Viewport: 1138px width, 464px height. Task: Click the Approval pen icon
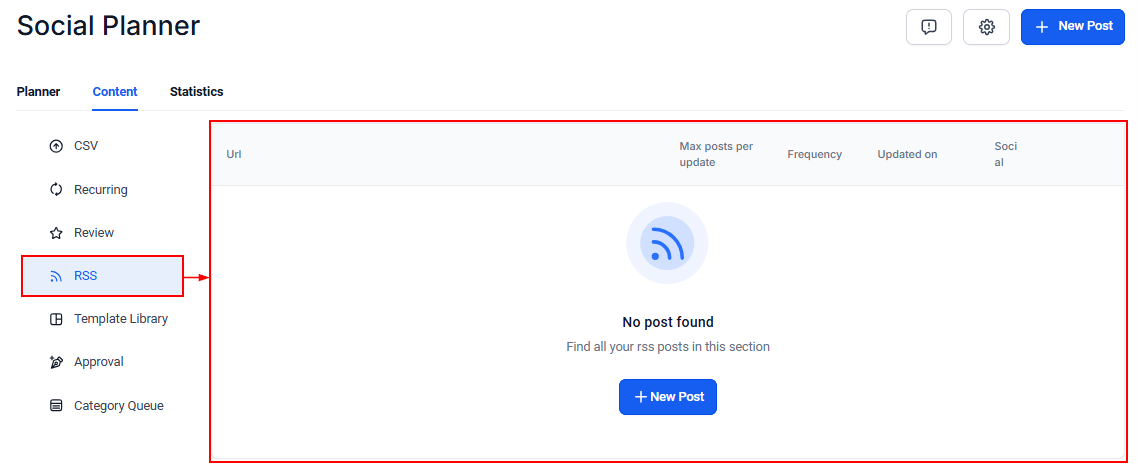point(56,362)
